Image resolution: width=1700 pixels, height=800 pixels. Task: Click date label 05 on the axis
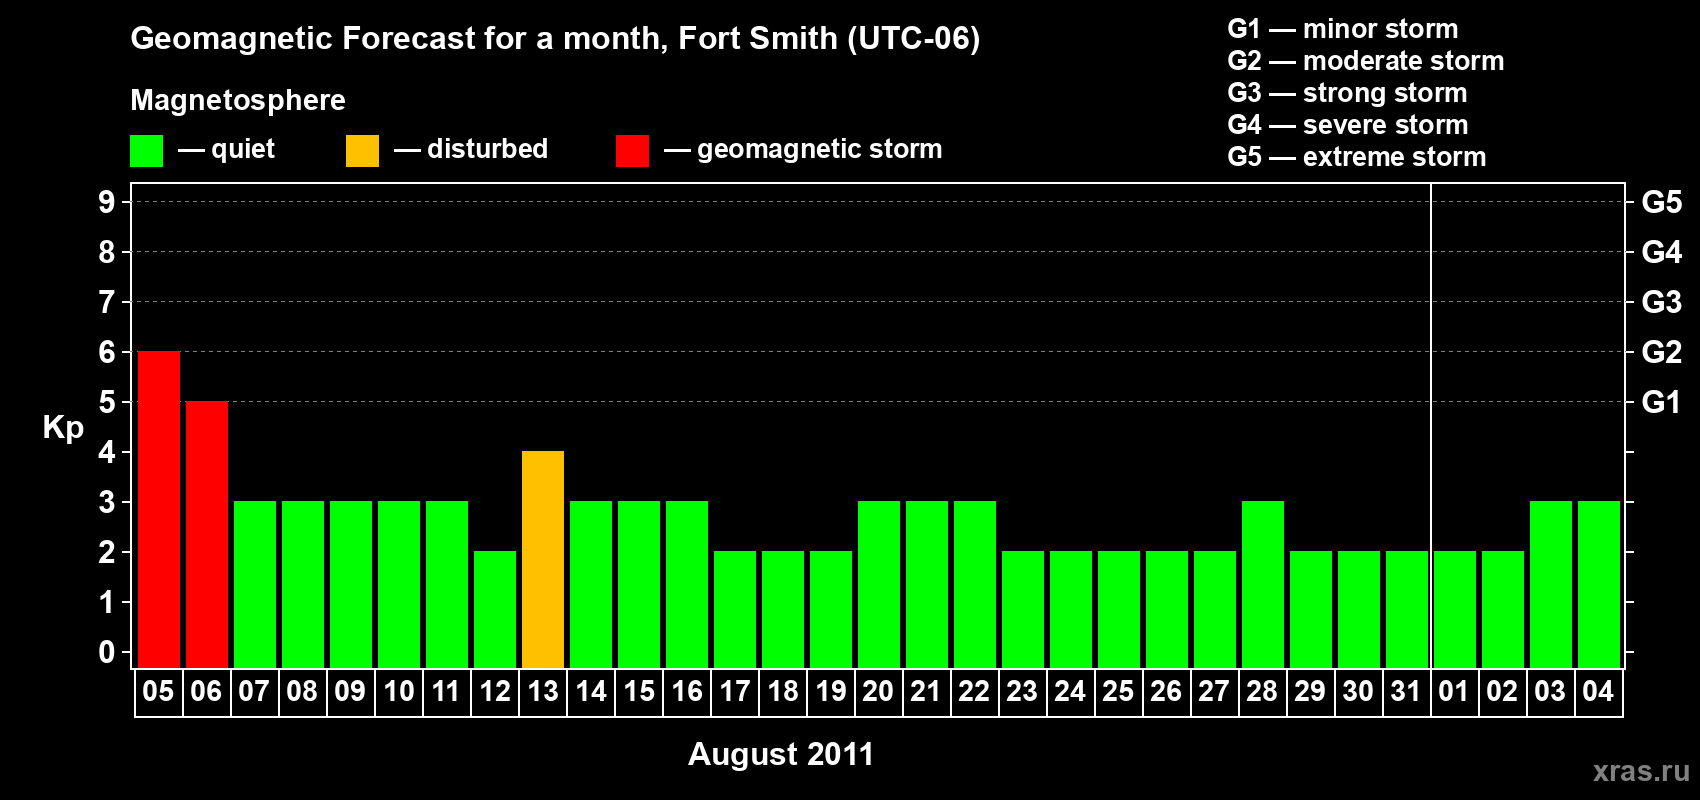pos(158,692)
